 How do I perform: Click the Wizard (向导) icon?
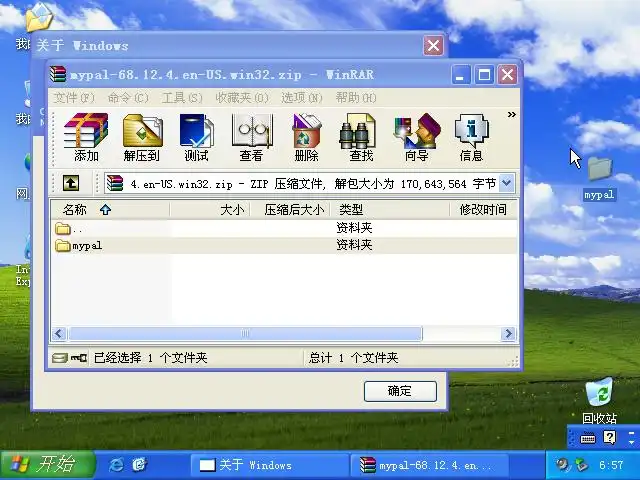coord(416,137)
